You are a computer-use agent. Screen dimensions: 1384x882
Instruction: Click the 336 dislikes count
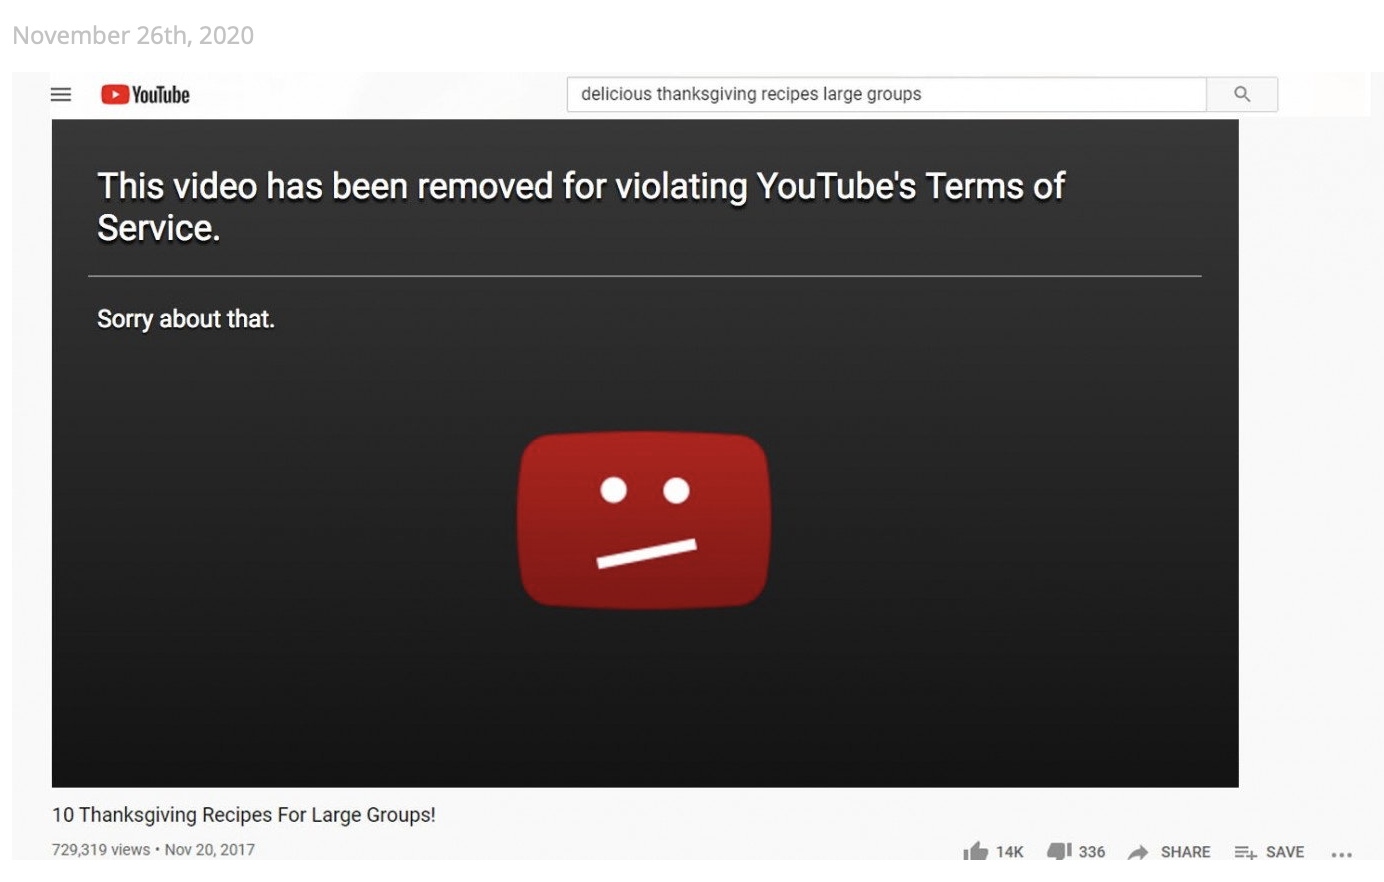[1092, 852]
